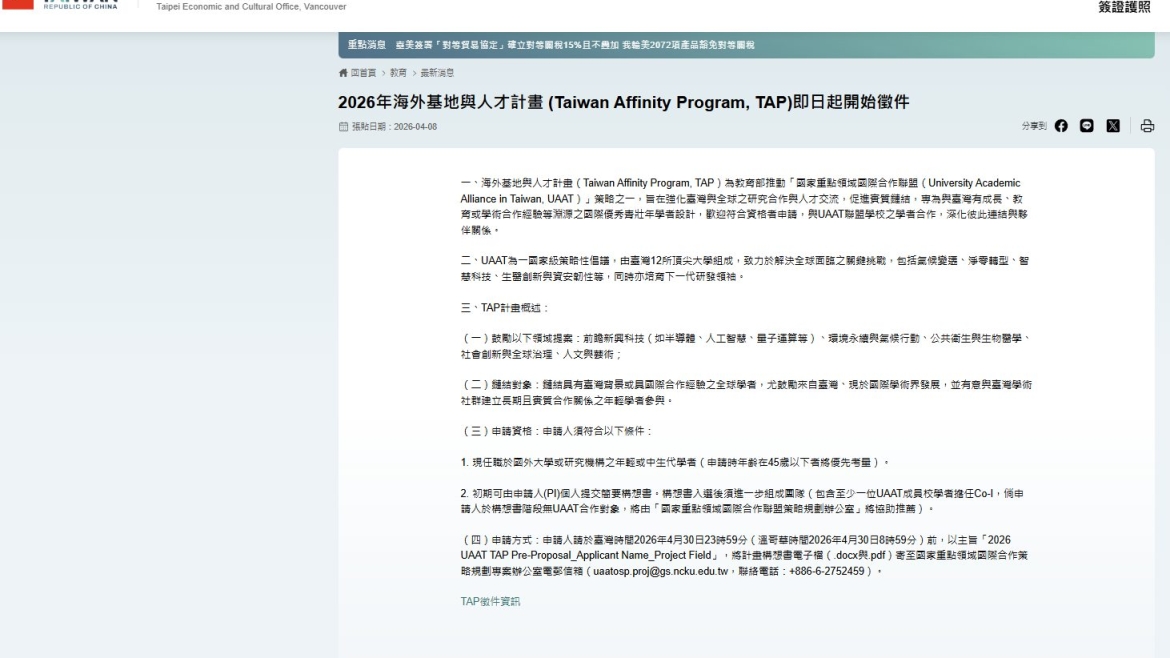Screen dimensions: 1170x658
Task: Click the ROC national emblem logo top-left
Action: (20, 5)
